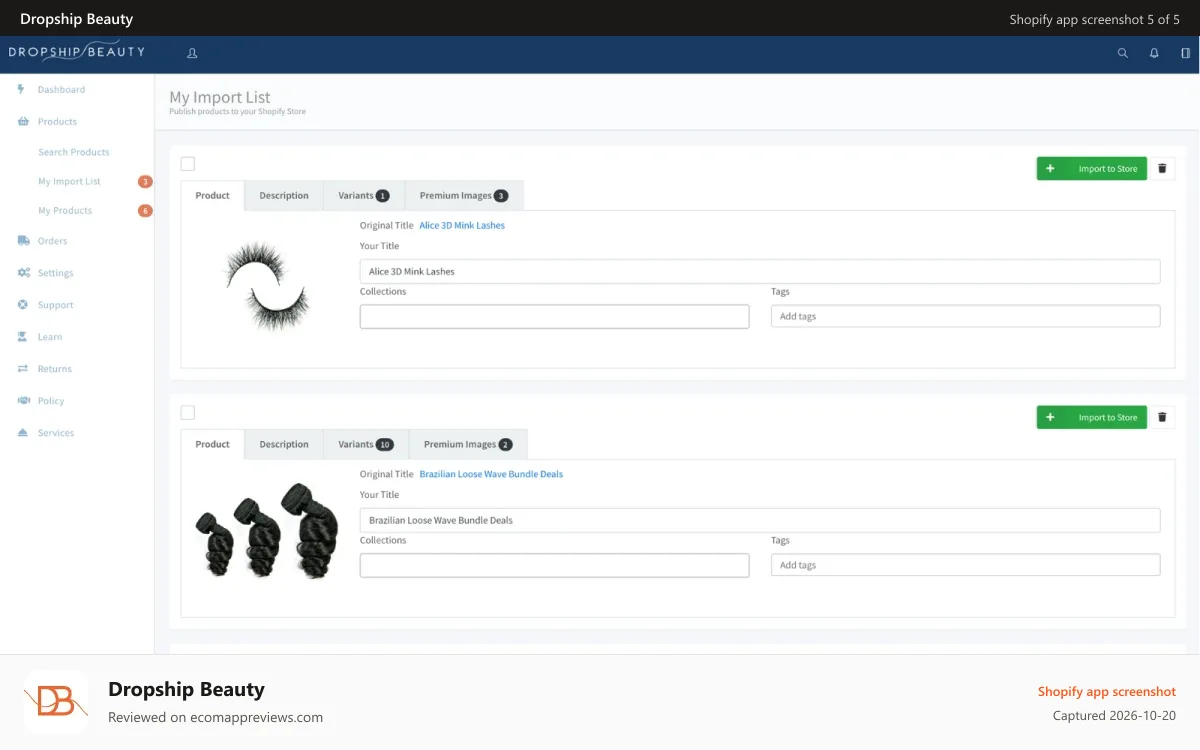The image size is (1200, 750).
Task: Open Returns in sidebar
Action: pos(55,369)
